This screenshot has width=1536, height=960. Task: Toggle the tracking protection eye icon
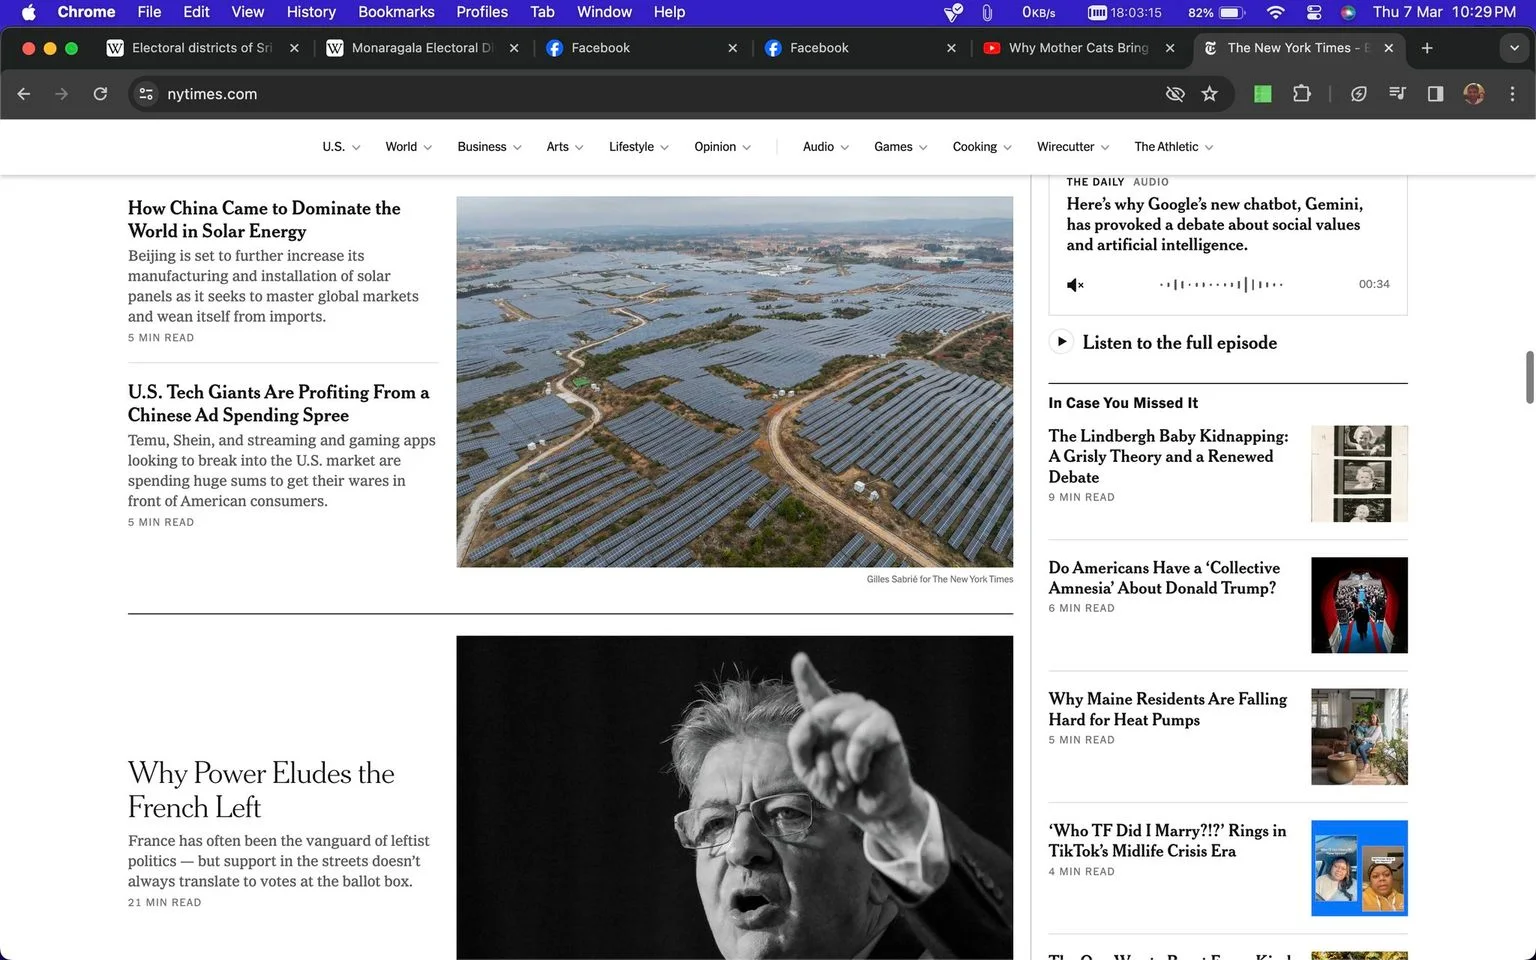[1175, 94]
